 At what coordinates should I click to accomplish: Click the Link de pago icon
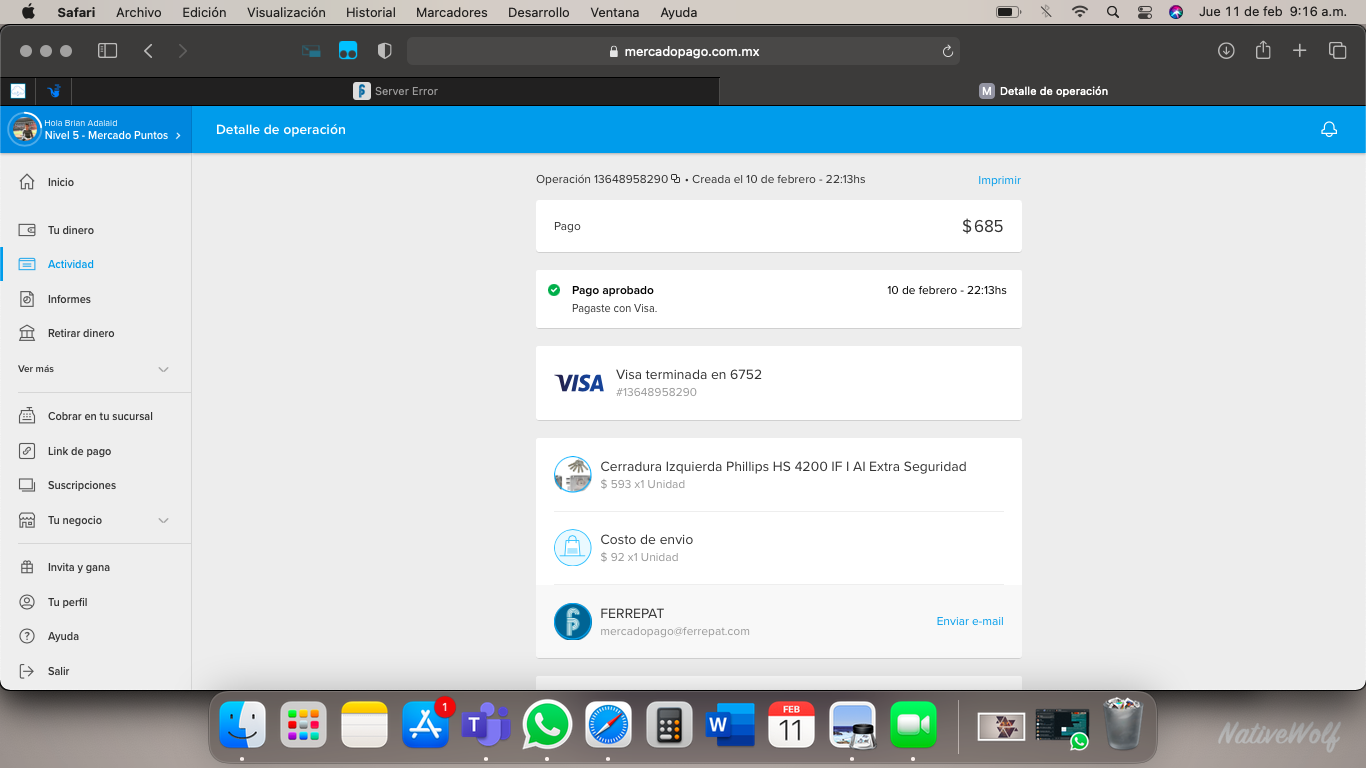pyautogui.click(x=27, y=451)
